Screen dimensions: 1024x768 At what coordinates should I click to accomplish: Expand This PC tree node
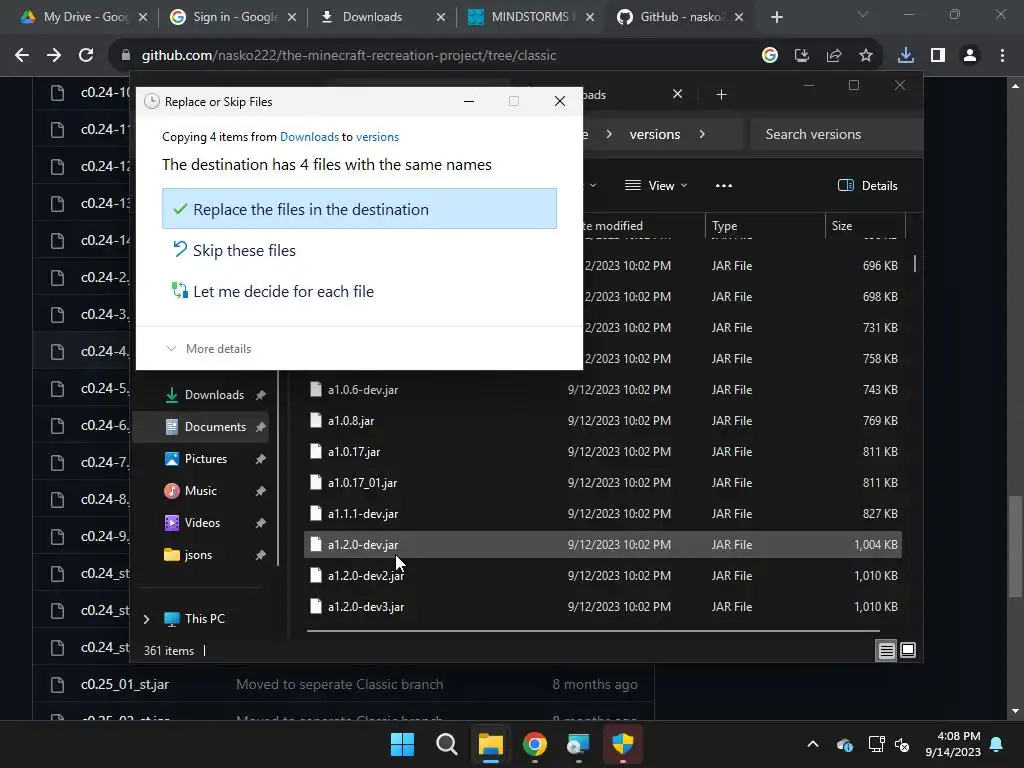pyautogui.click(x=146, y=618)
